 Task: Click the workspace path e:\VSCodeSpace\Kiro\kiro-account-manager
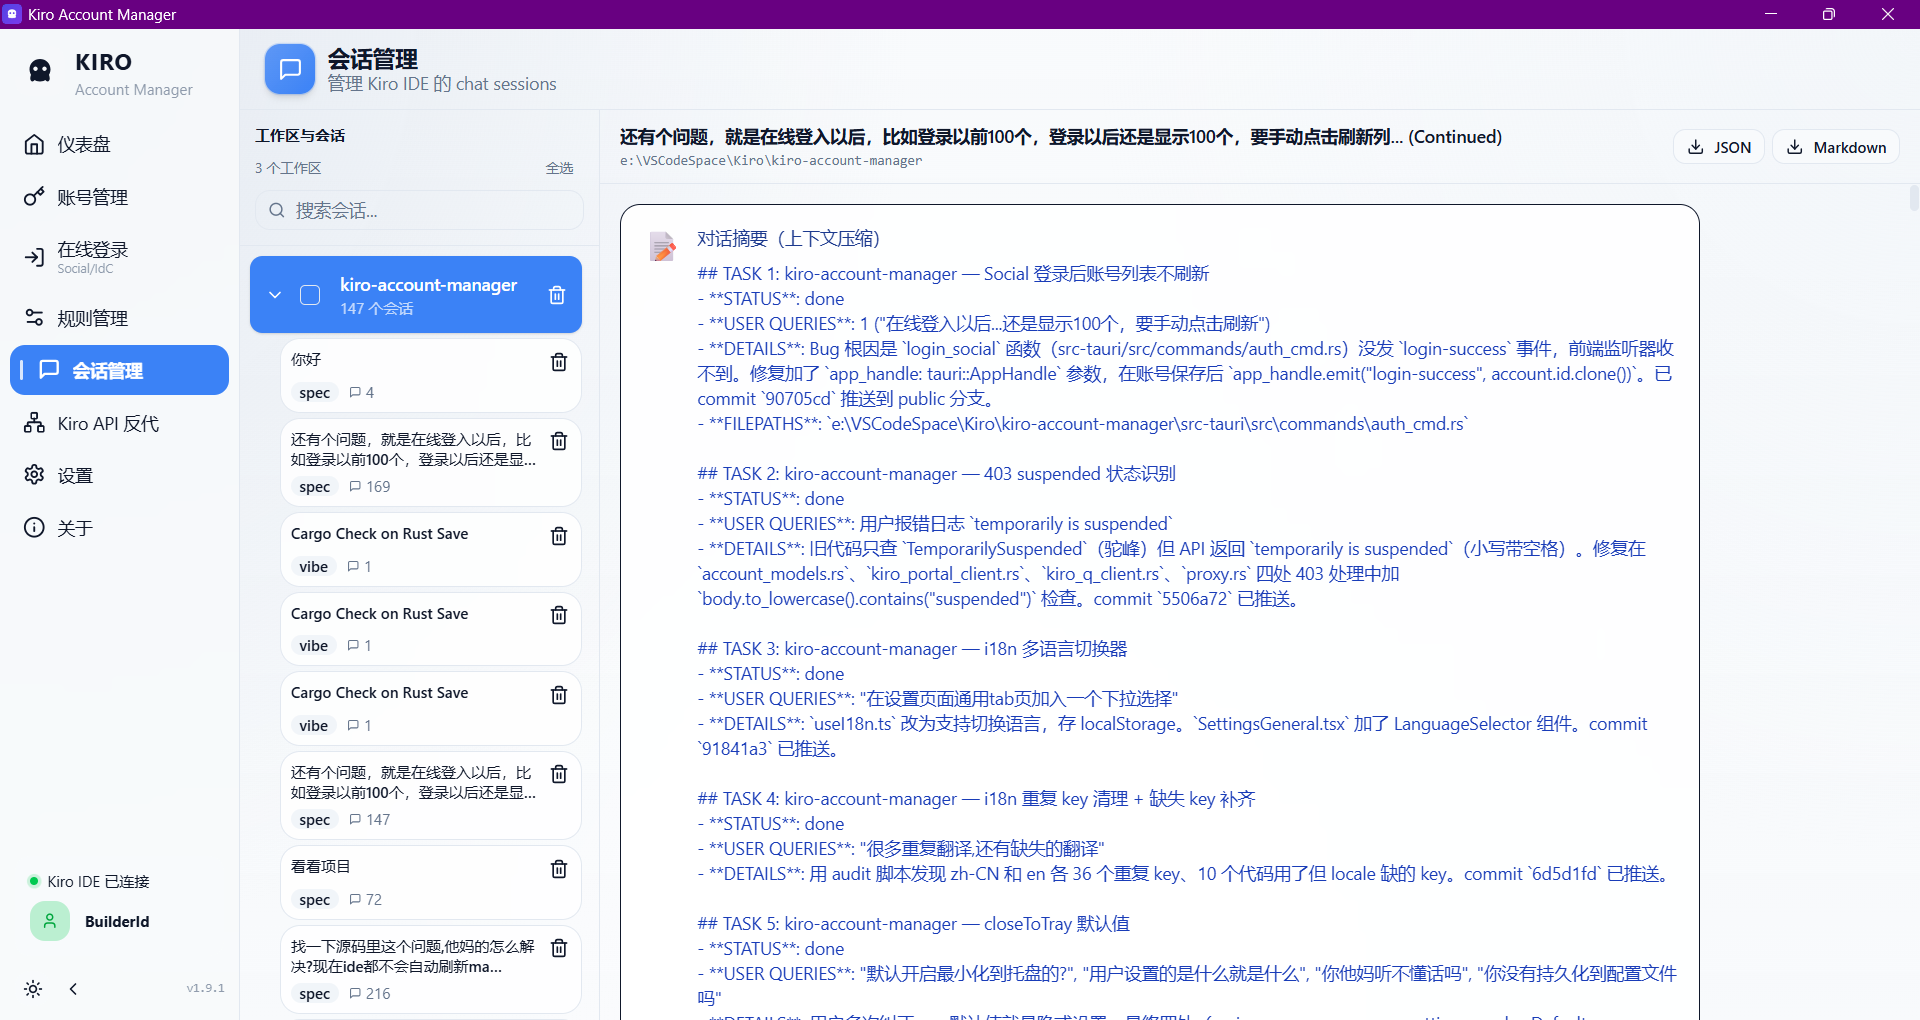771,161
